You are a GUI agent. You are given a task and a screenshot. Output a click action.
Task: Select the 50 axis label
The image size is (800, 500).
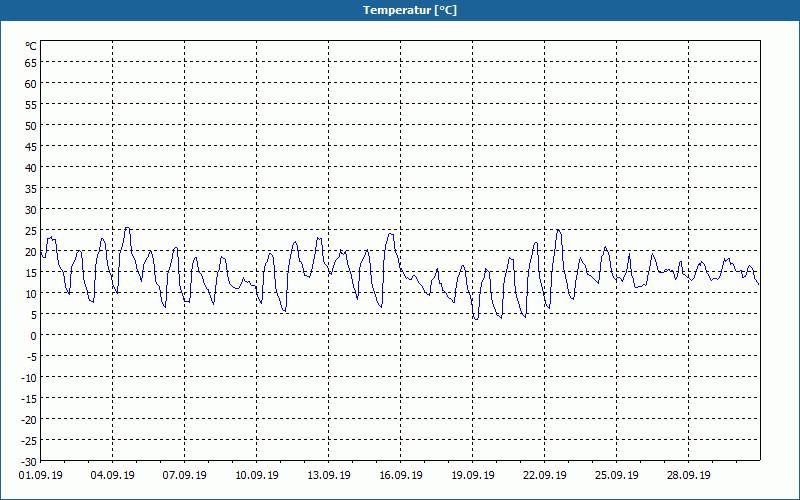(x=31, y=126)
